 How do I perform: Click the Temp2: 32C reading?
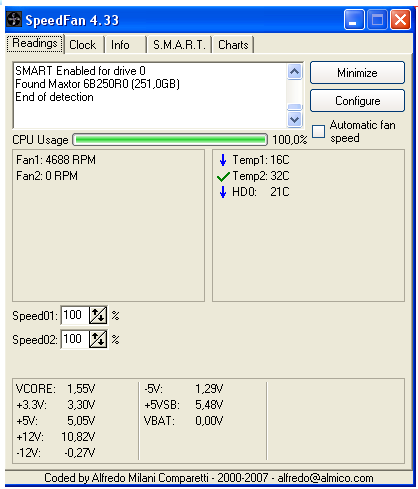pos(261,176)
